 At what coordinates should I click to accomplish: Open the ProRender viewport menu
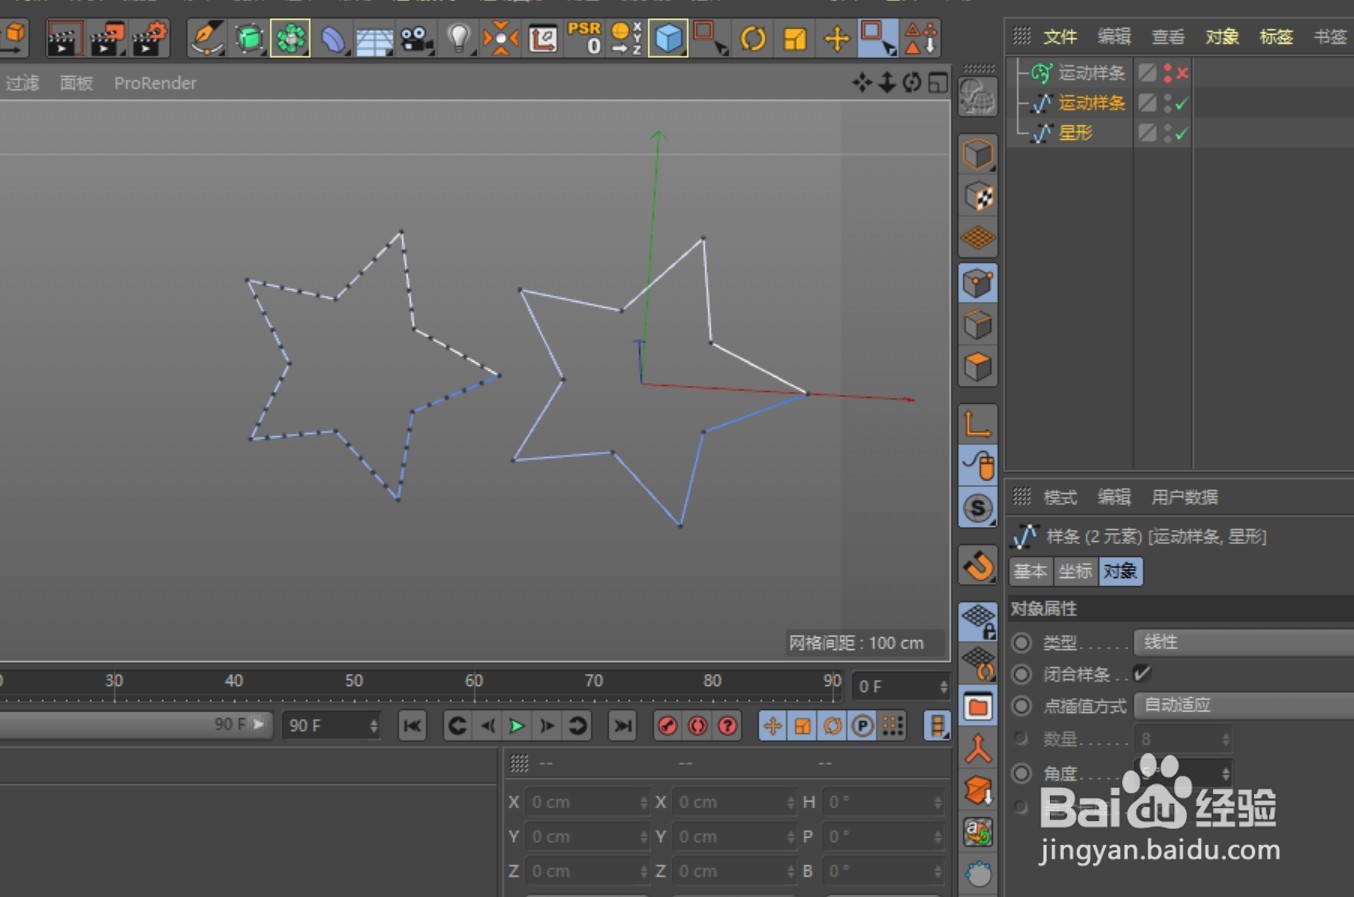point(155,83)
